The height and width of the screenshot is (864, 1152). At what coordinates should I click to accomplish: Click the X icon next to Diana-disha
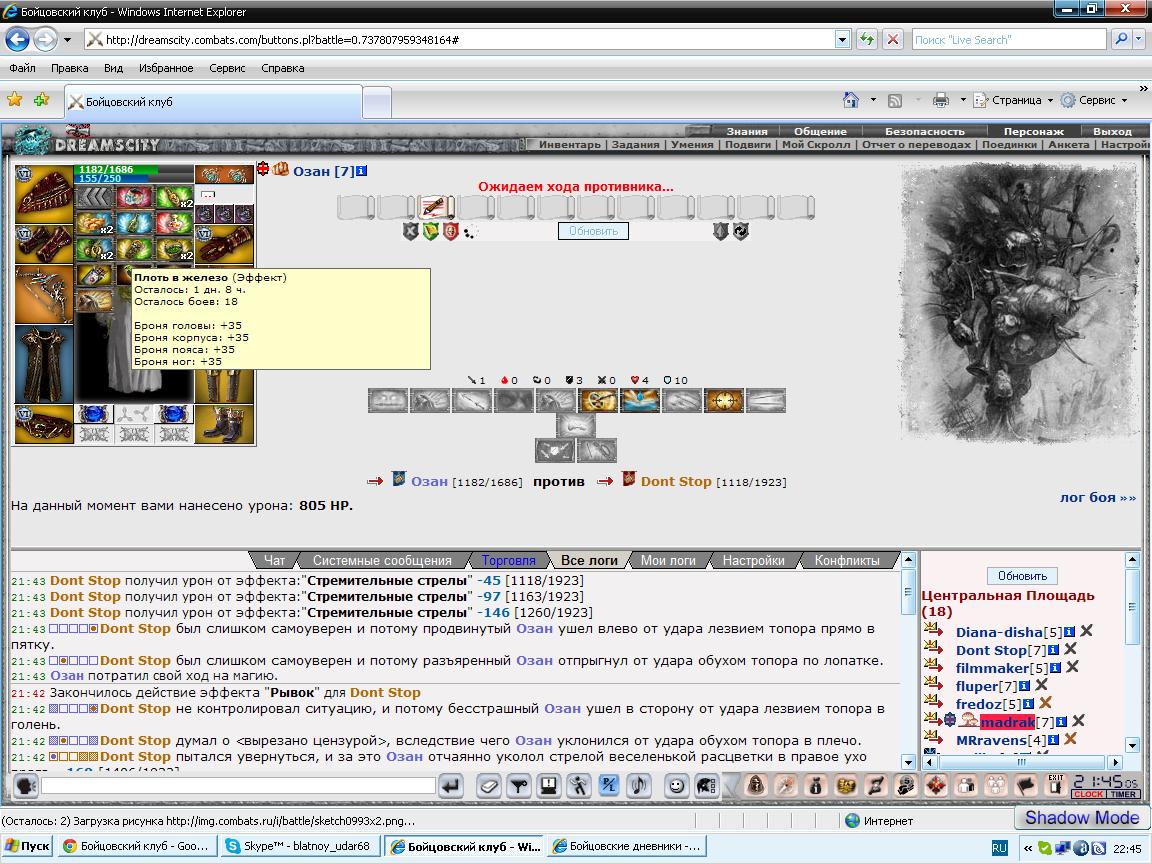point(1087,630)
